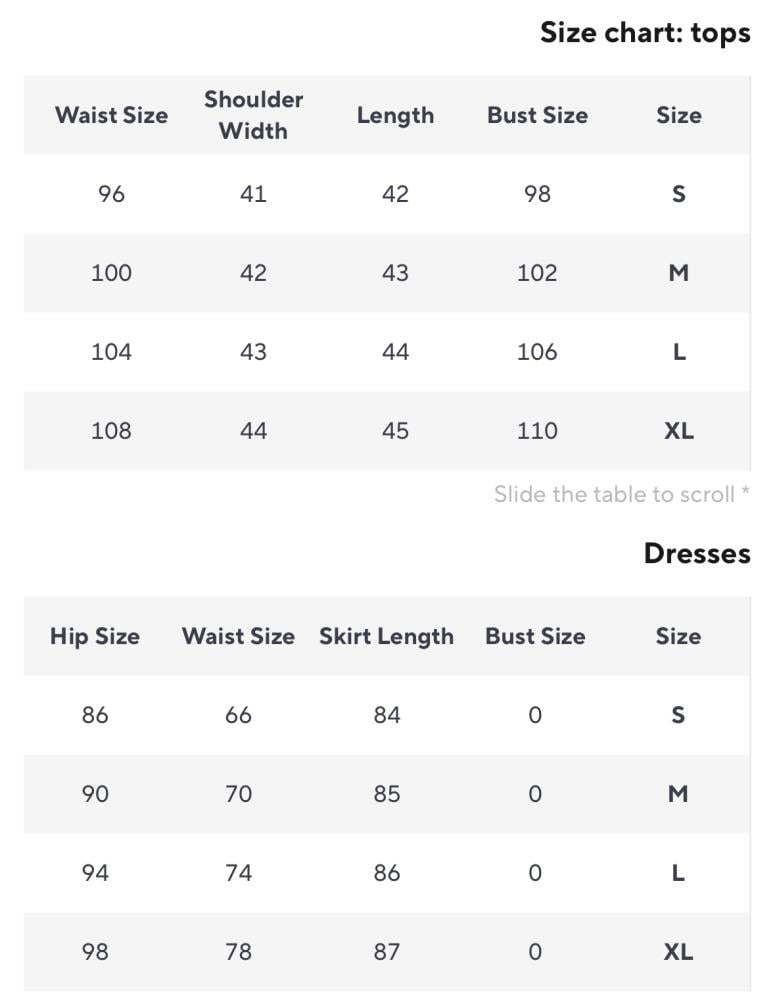This screenshot has height=1000, width=775.
Task: Click the 87 skirt length value
Action: 387,952
